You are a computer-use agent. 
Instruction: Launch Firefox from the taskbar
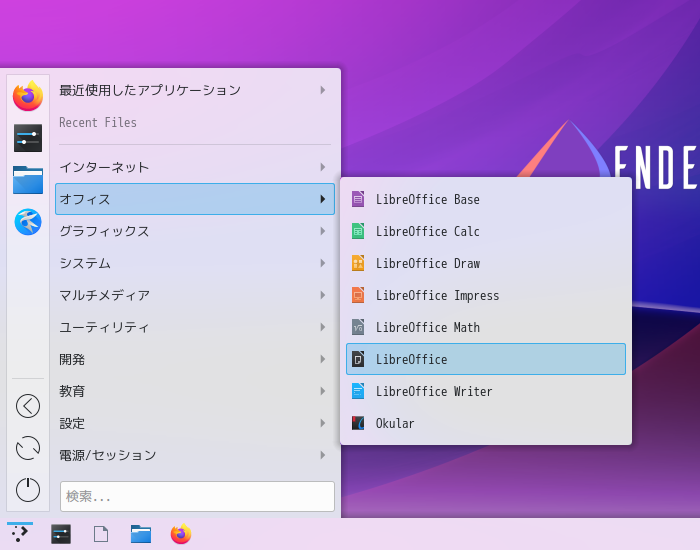point(181,534)
